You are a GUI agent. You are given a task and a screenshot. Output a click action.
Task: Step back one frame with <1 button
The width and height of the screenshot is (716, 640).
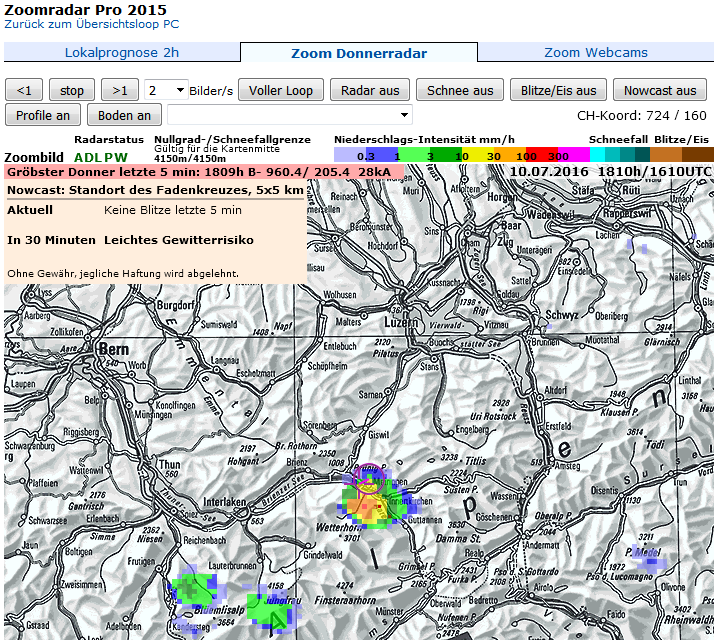click(24, 90)
